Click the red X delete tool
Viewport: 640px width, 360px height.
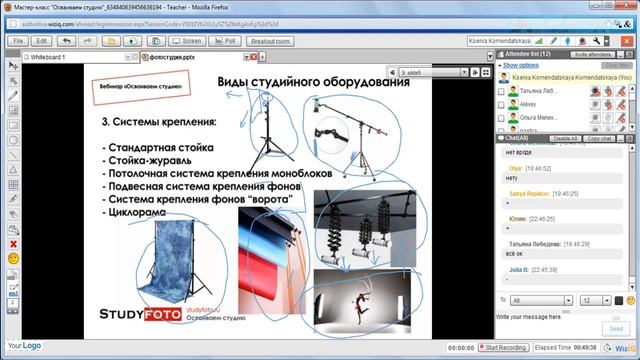pos(13,244)
